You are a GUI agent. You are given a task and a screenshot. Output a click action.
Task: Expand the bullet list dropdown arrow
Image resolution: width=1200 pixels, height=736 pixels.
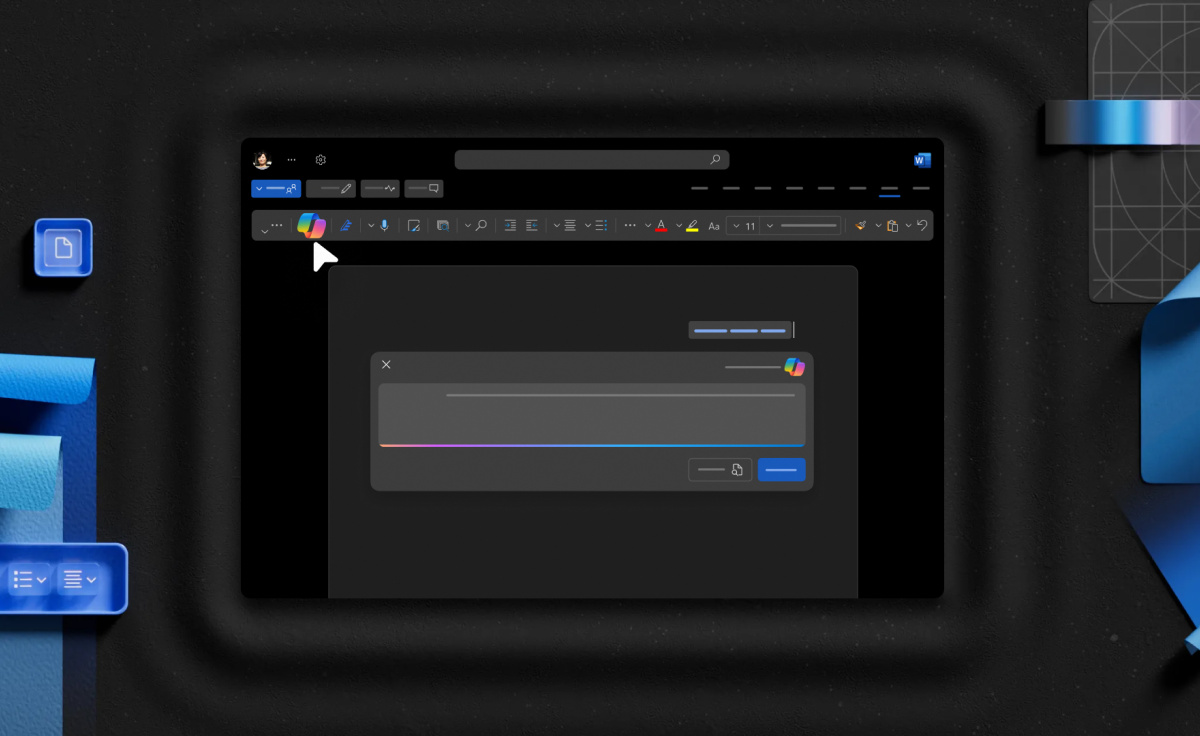(x=587, y=226)
